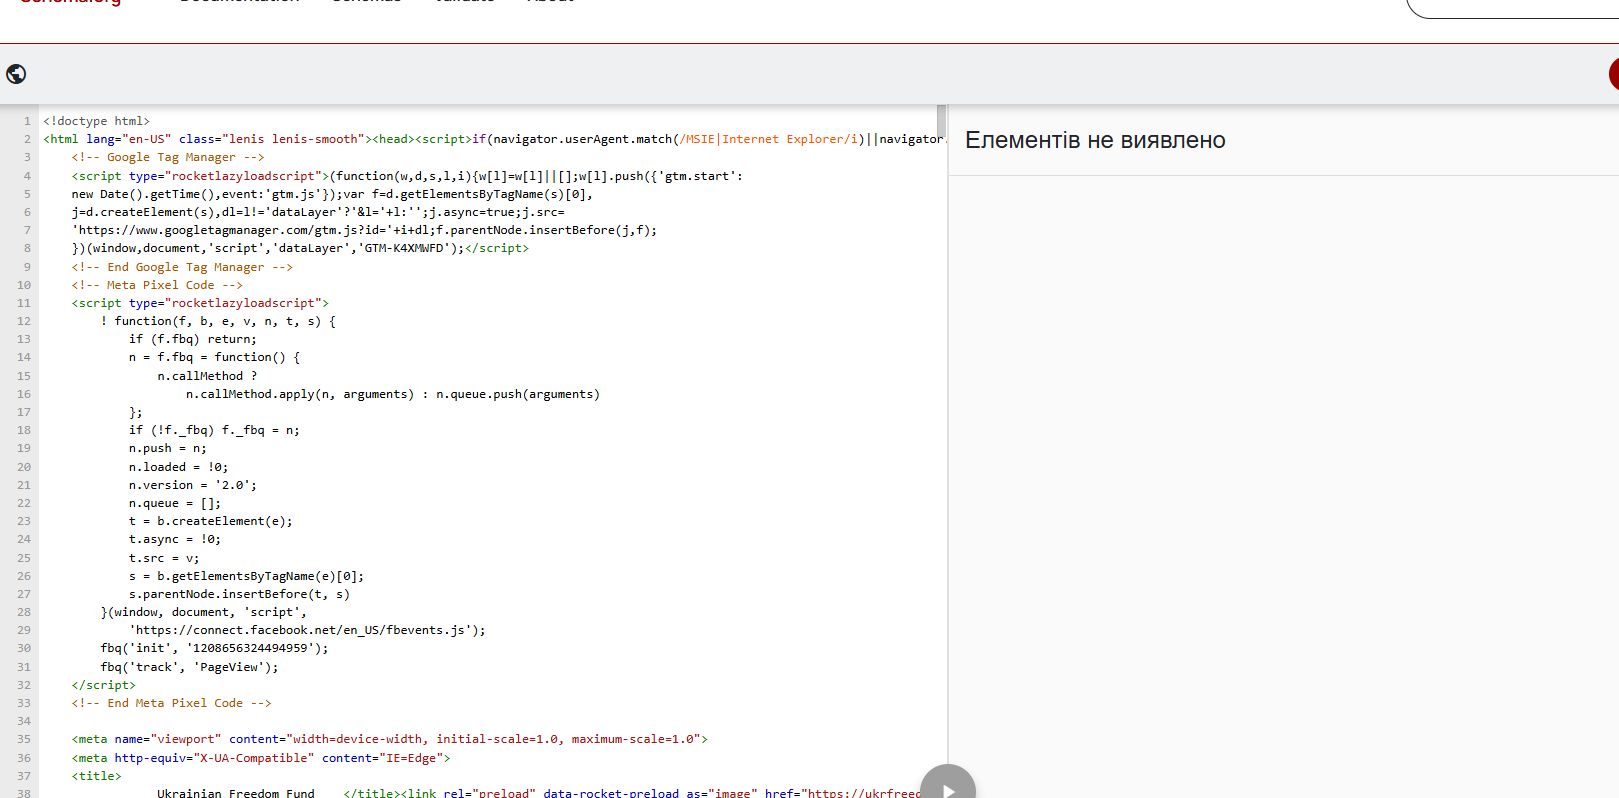Click the "n.loaded = !0;" line
This screenshot has width=1619, height=798.
tap(179, 467)
